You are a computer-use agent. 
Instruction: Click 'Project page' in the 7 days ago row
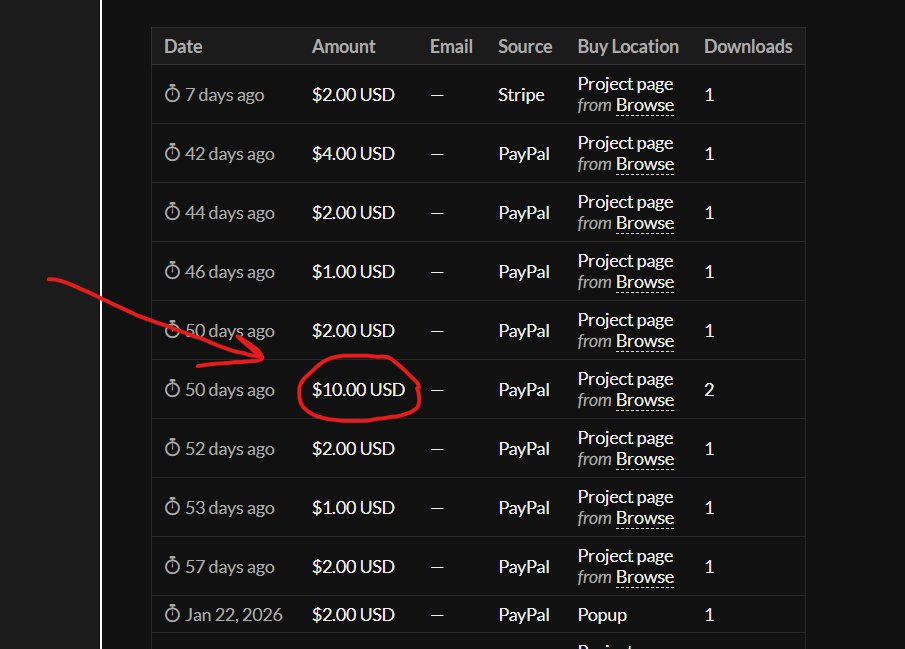(626, 84)
